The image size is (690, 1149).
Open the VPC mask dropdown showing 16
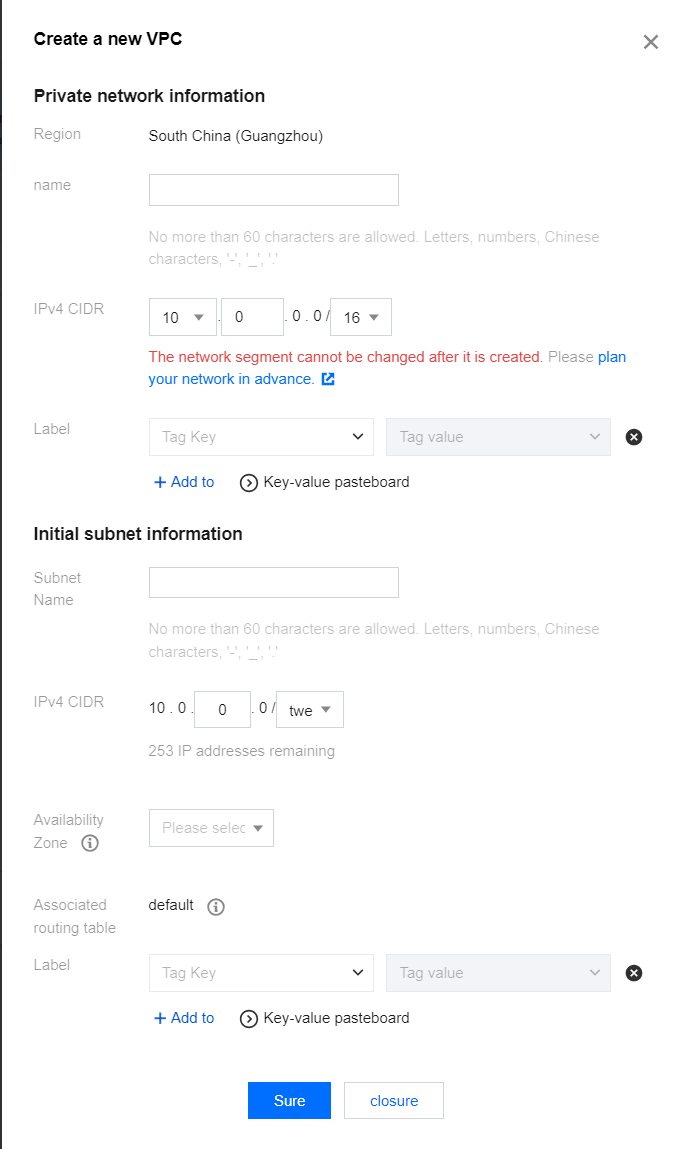(x=360, y=318)
